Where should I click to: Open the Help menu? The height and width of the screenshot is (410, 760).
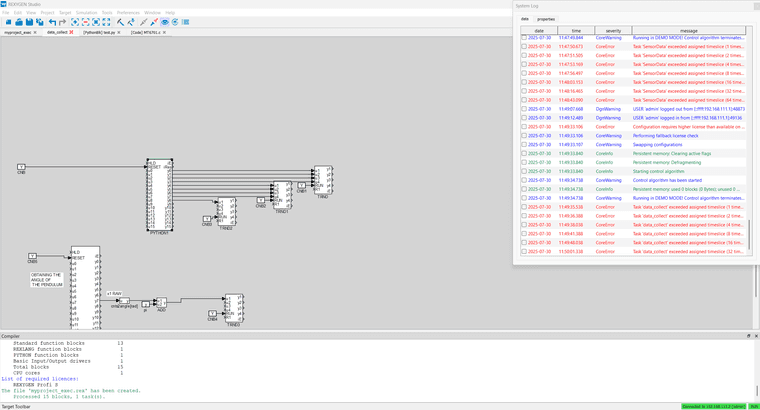(x=170, y=13)
